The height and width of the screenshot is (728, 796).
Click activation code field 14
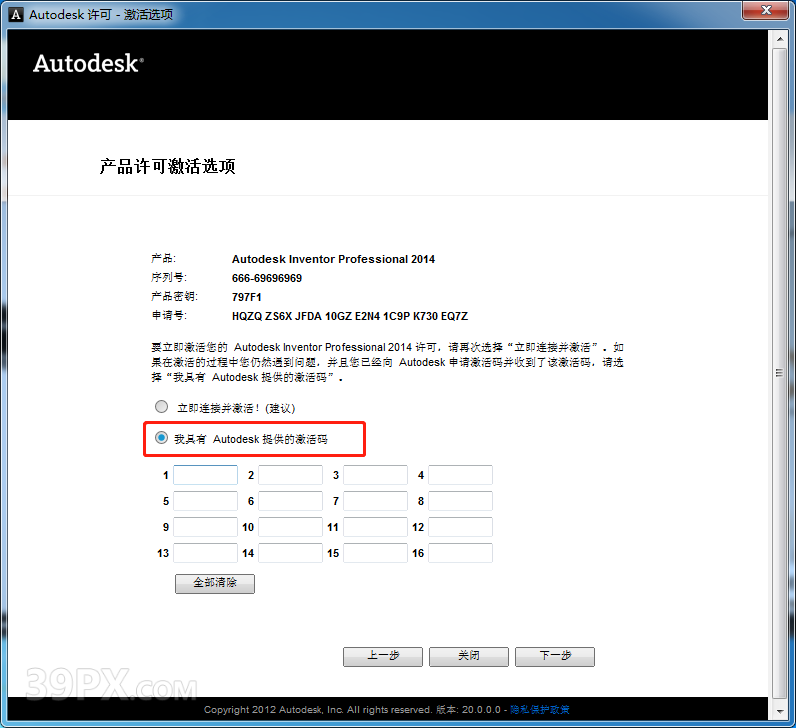tap(290, 553)
